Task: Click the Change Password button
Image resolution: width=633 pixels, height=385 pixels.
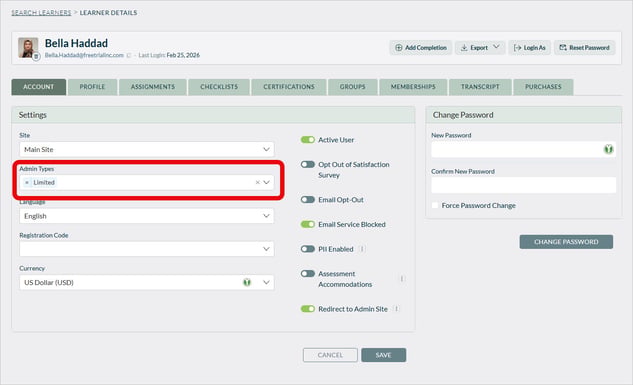Action: pos(566,242)
